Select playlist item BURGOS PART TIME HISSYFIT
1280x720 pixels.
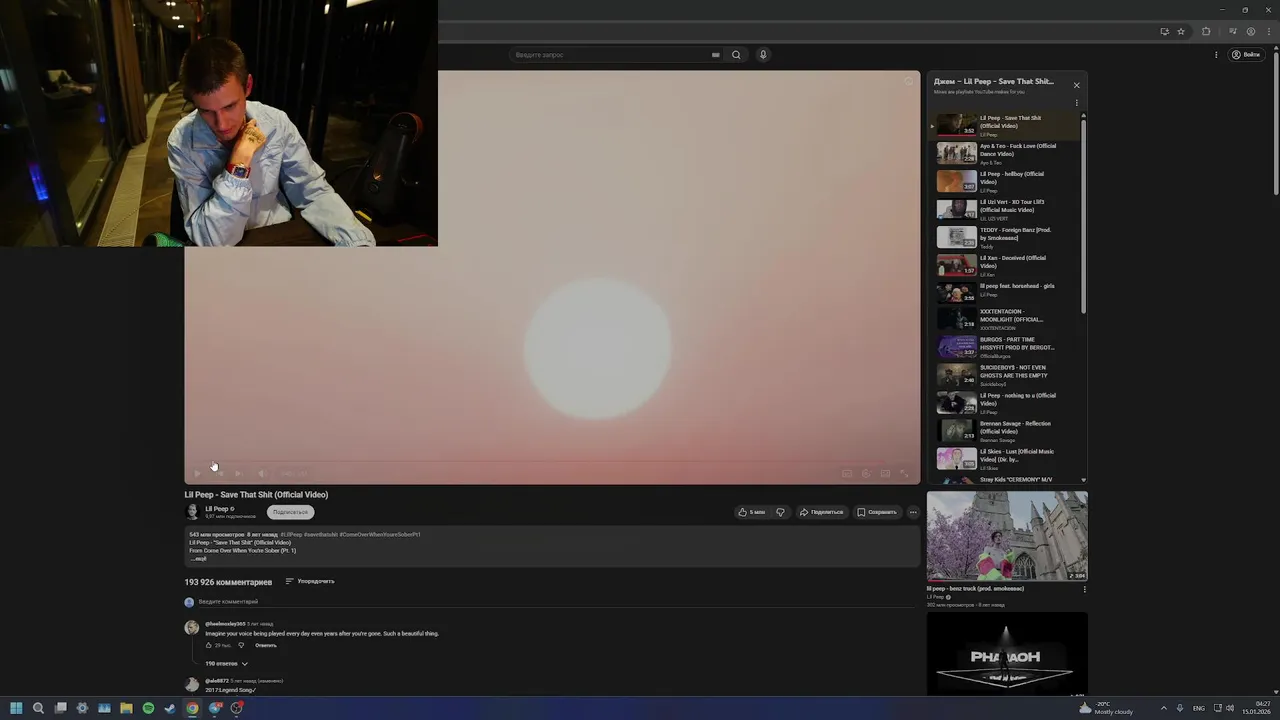click(1004, 347)
